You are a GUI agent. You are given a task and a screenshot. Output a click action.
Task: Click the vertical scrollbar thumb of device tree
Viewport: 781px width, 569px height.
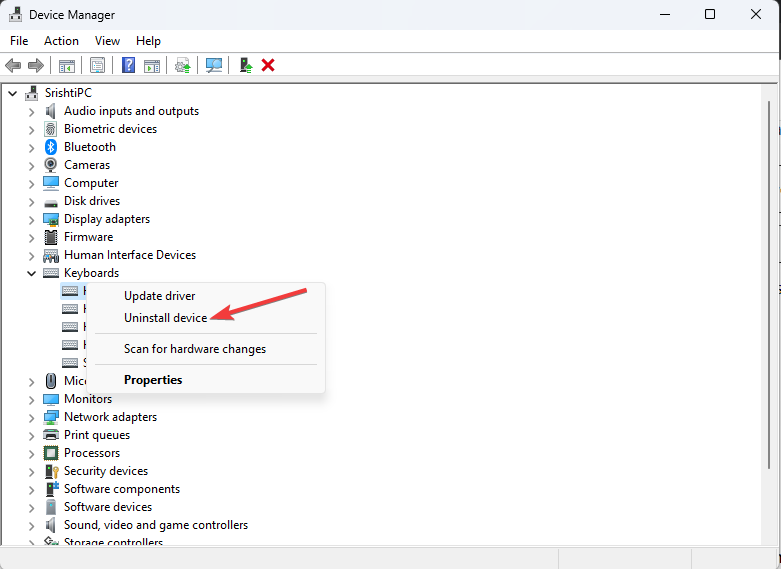[770, 284]
